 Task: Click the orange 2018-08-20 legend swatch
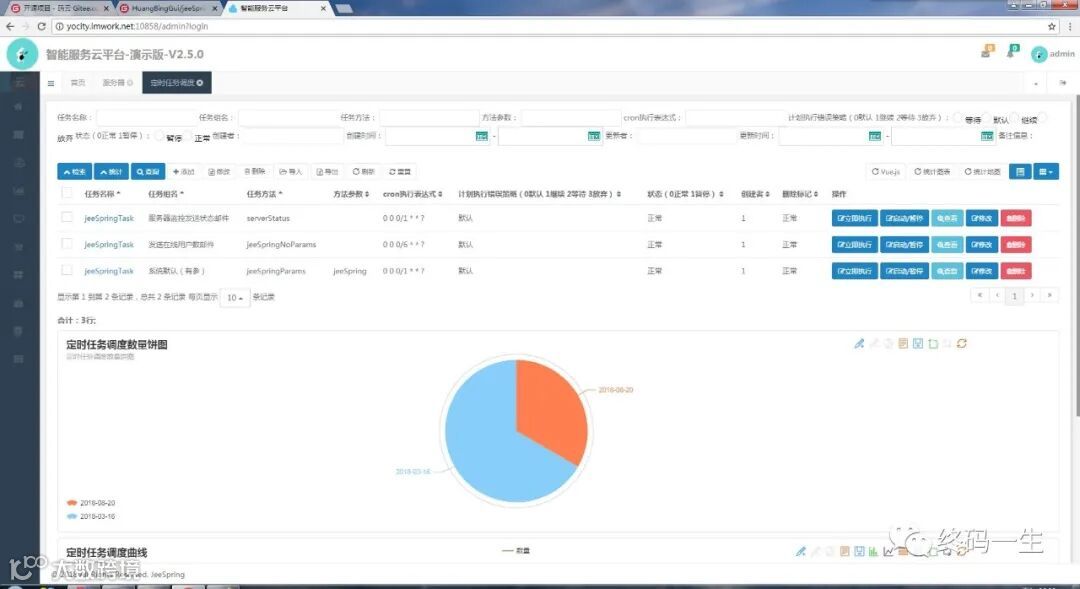pyautogui.click(x=72, y=503)
